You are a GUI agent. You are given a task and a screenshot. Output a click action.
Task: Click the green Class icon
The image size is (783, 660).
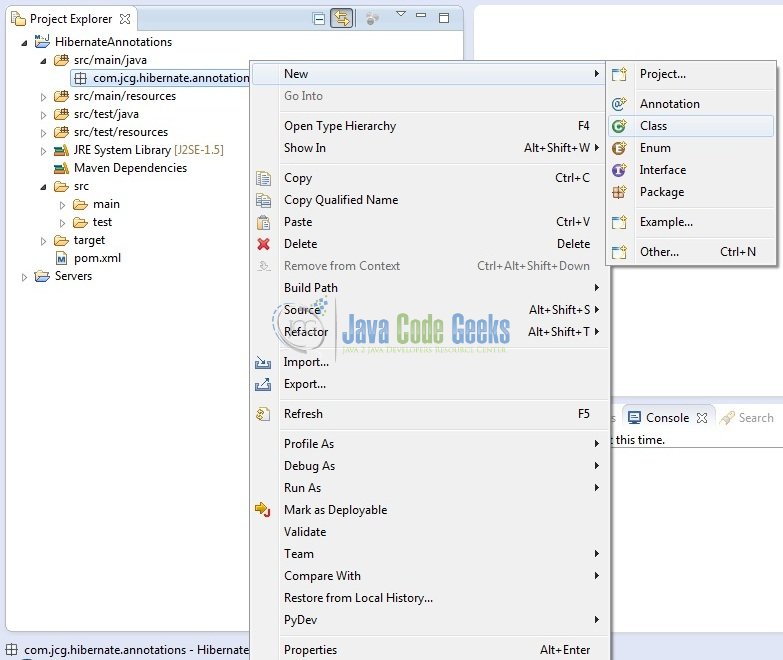click(619, 126)
